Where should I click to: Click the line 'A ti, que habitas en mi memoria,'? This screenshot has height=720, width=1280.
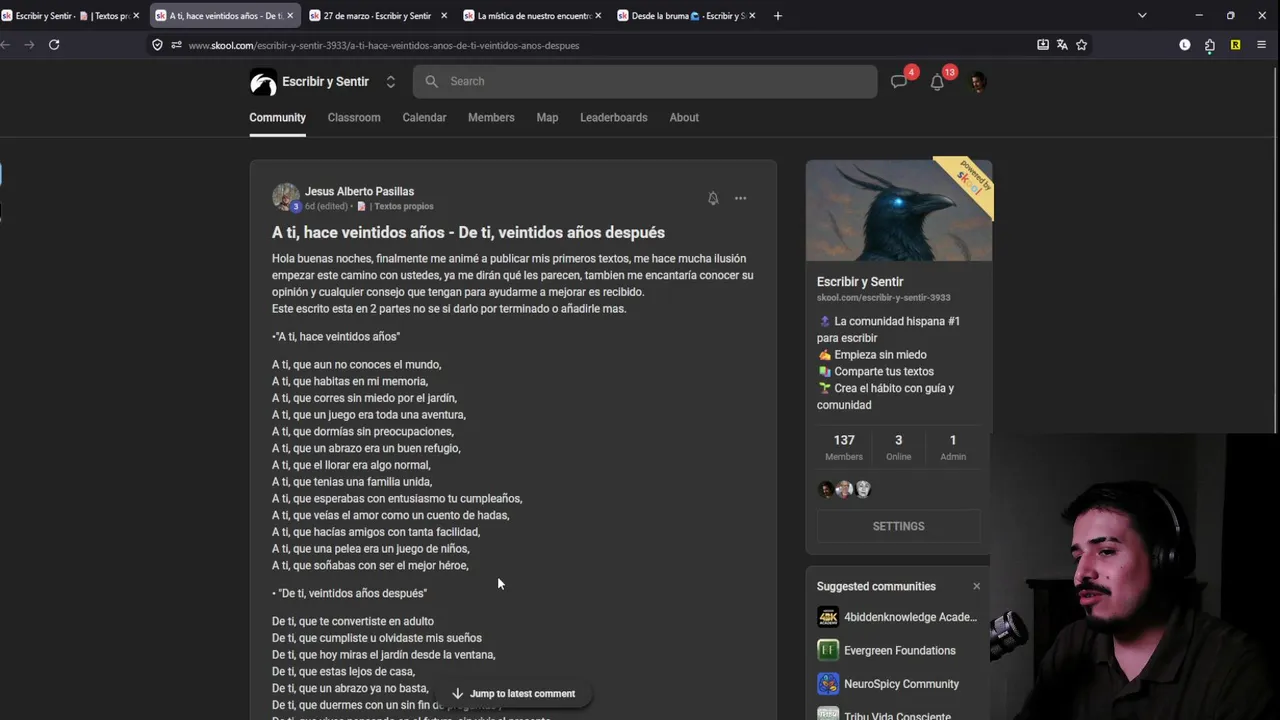pos(350,381)
